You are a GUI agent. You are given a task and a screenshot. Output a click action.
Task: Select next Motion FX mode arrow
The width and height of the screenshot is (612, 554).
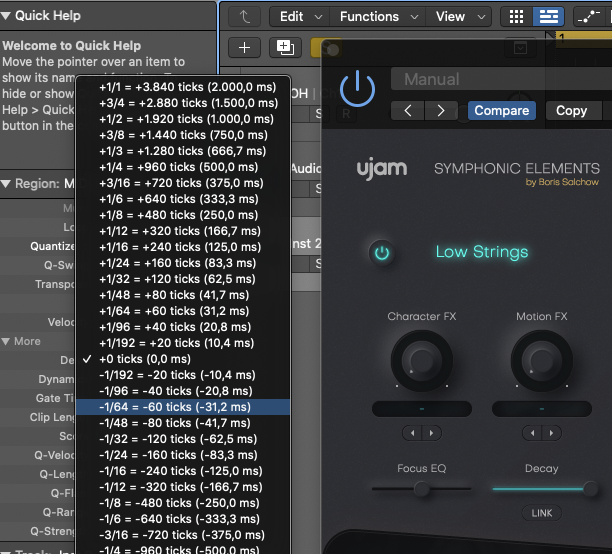tap(552, 433)
